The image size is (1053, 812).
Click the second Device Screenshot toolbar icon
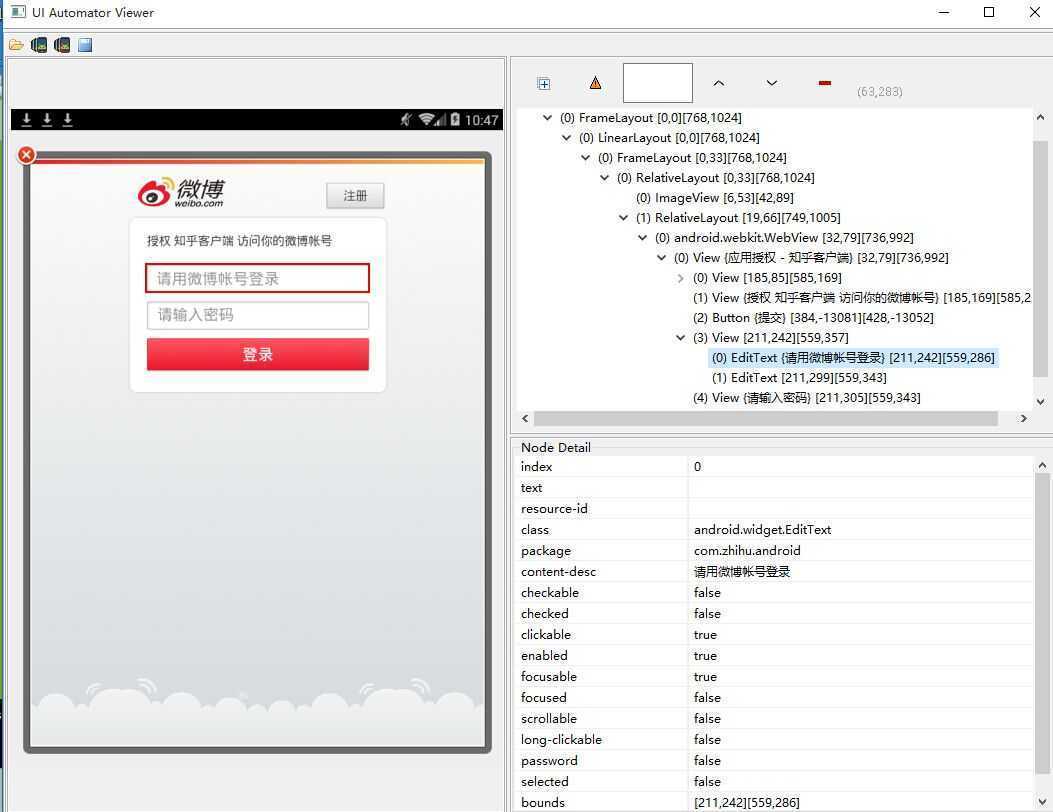pos(62,45)
